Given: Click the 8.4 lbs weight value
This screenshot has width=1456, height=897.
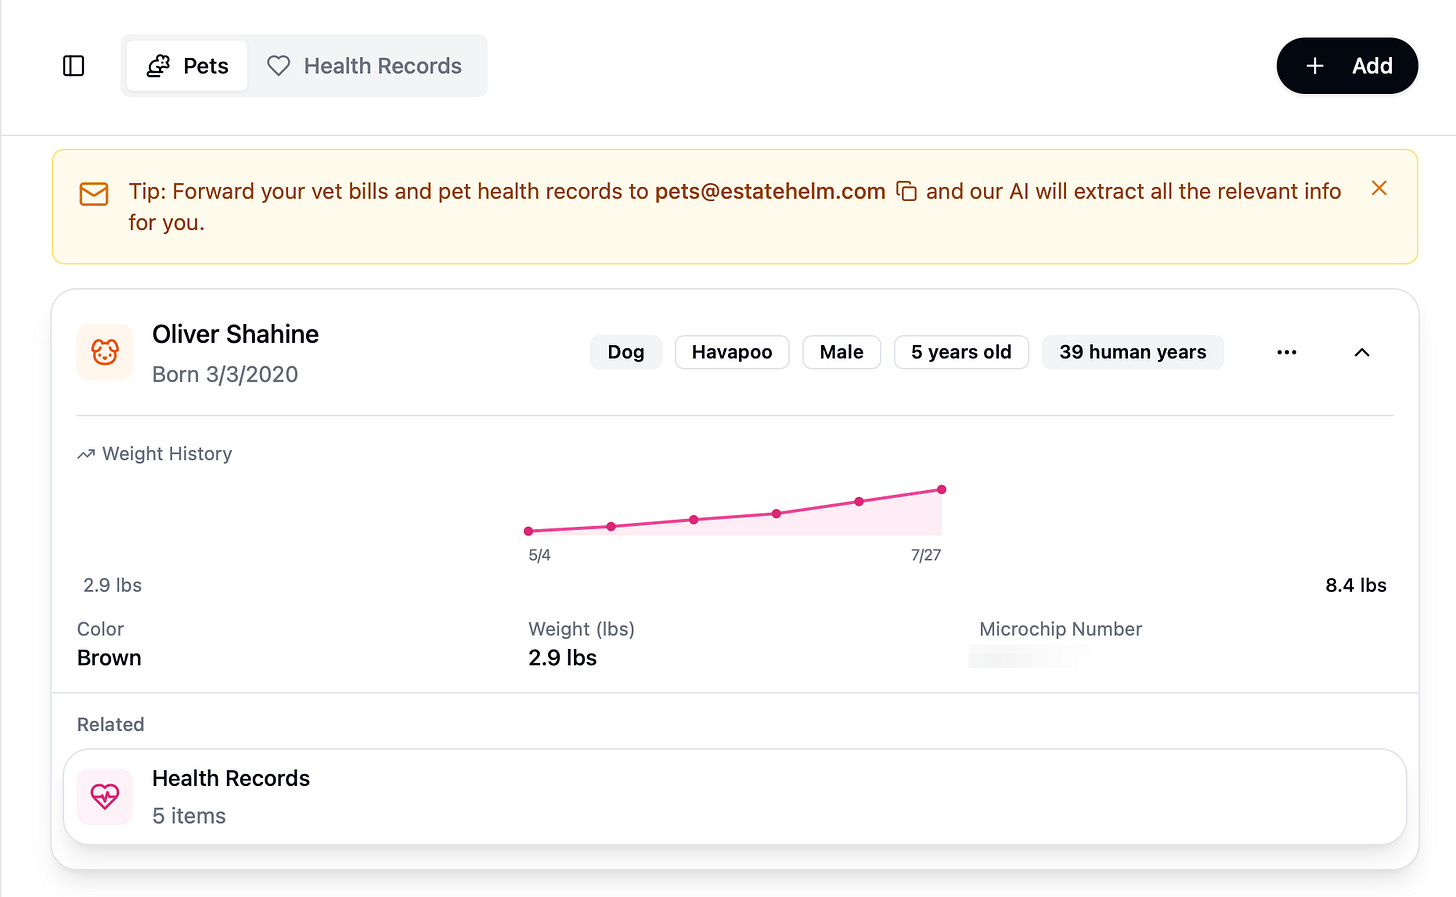Looking at the screenshot, I should pyautogui.click(x=1356, y=585).
